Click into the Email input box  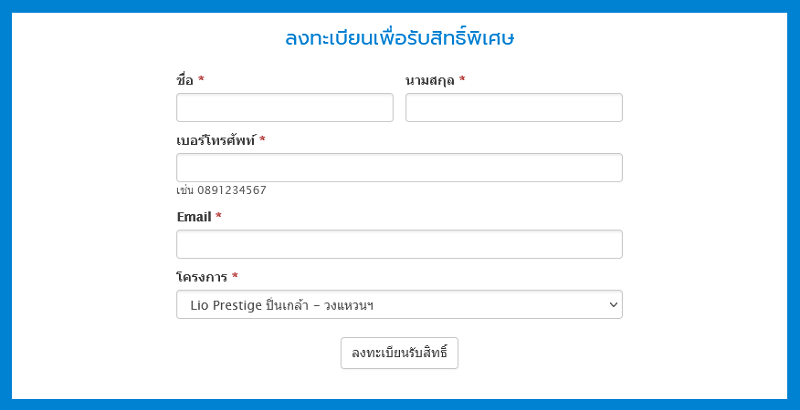coord(399,244)
